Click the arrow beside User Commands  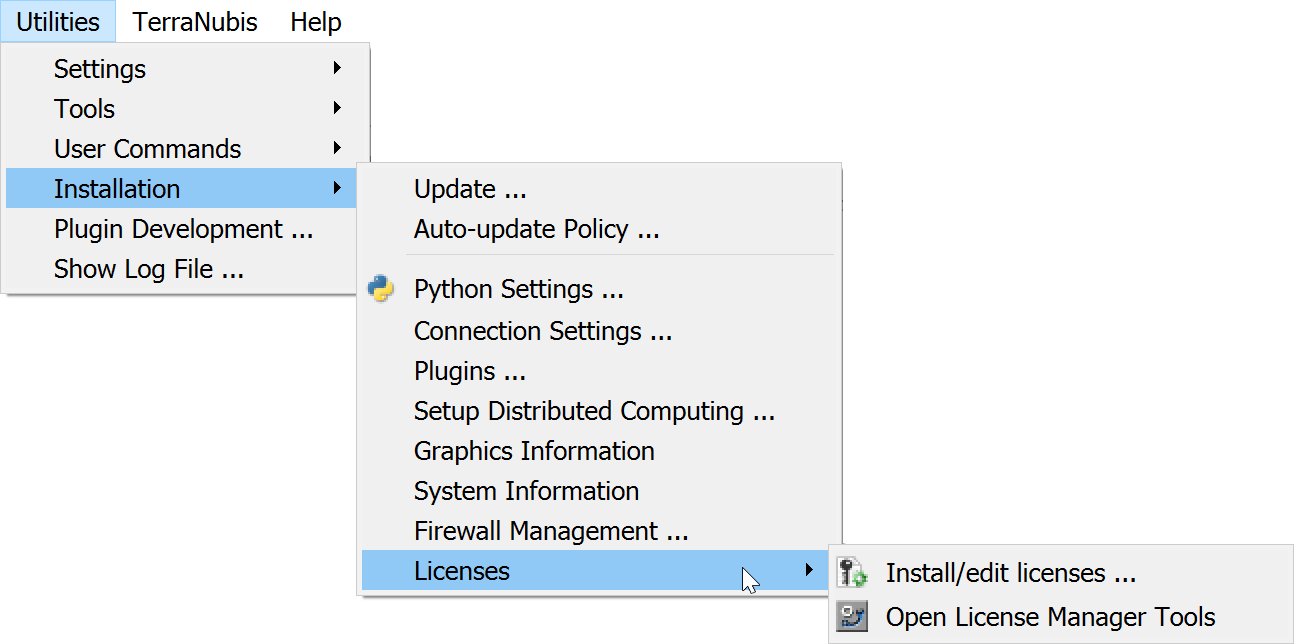tap(338, 148)
